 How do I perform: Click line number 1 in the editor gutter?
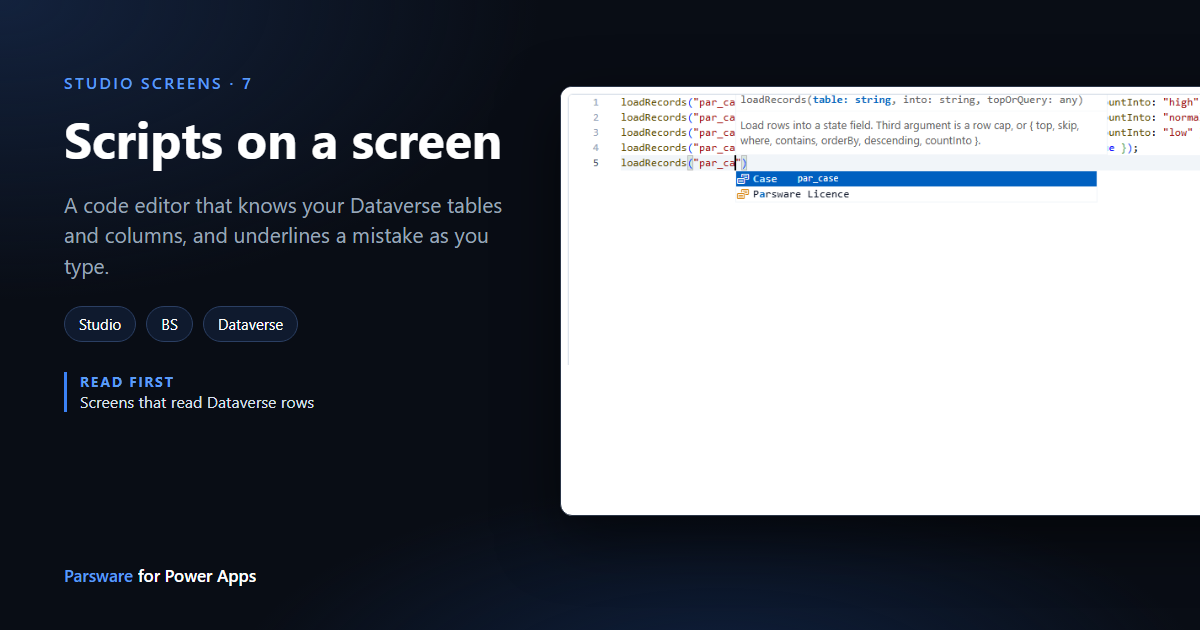pos(595,102)
